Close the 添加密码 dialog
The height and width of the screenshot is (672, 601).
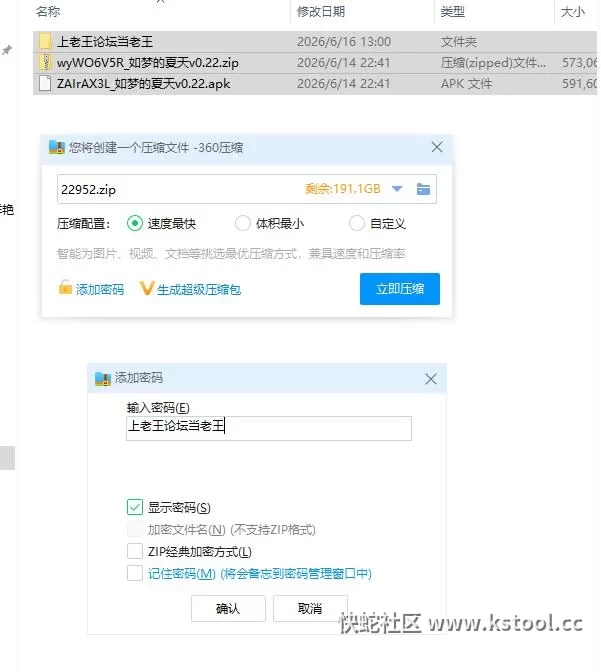coord(431,379)
